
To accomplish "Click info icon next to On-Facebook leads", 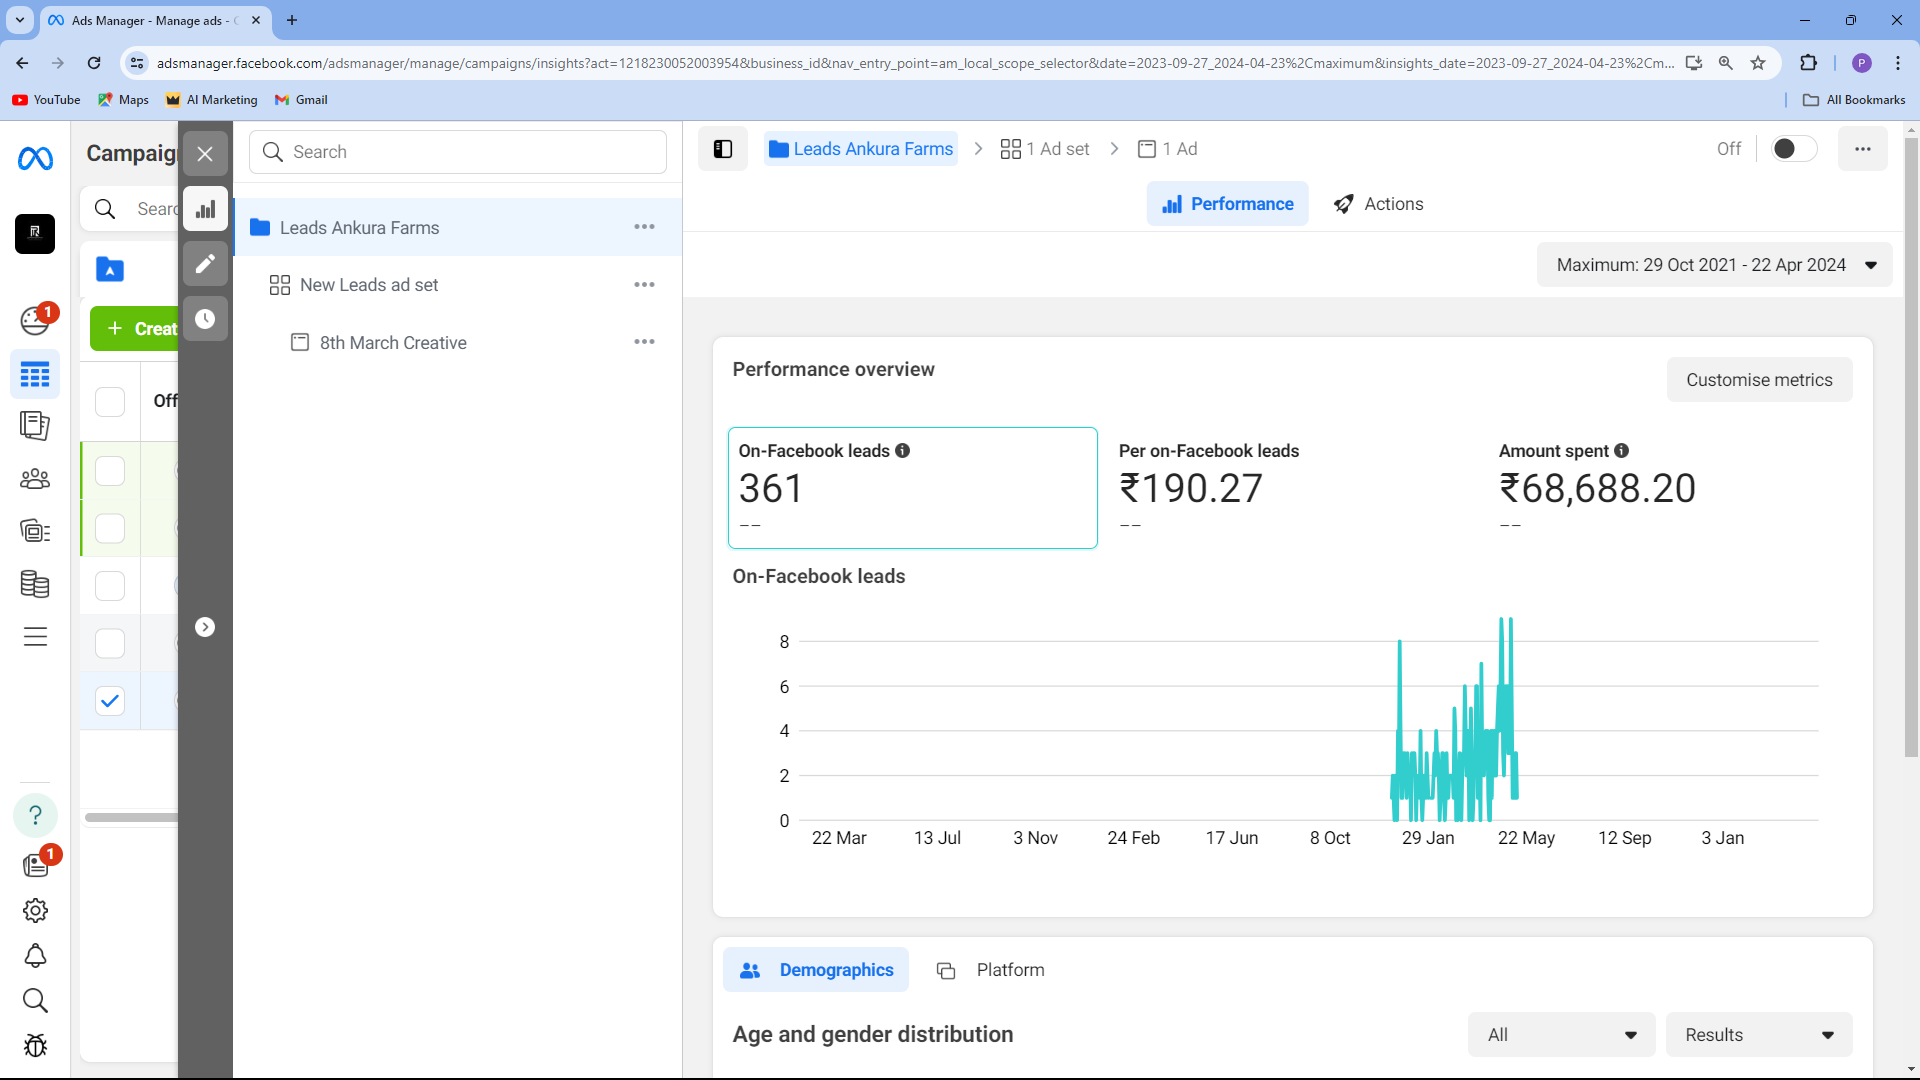I will coord(902,451).
